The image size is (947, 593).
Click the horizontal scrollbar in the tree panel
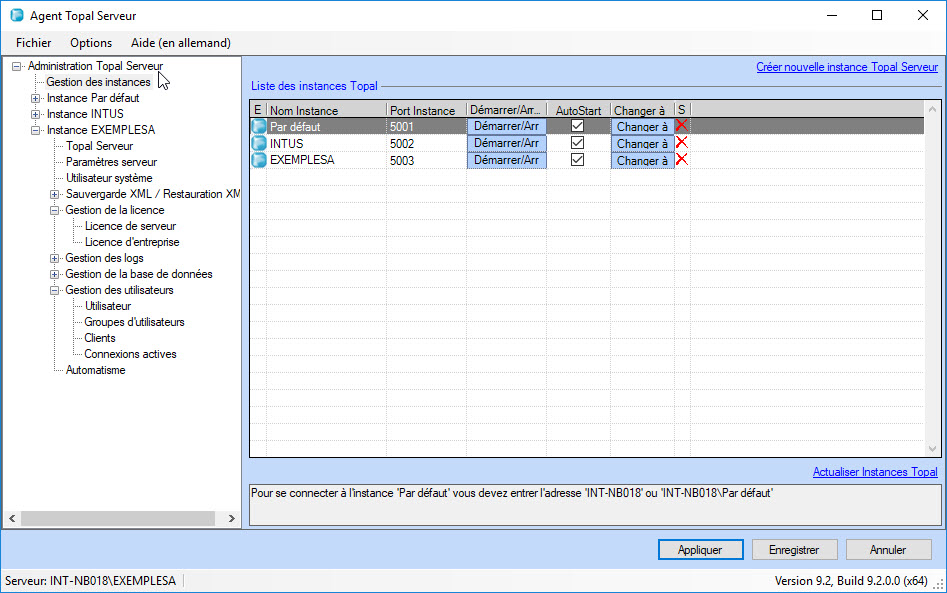118,518
